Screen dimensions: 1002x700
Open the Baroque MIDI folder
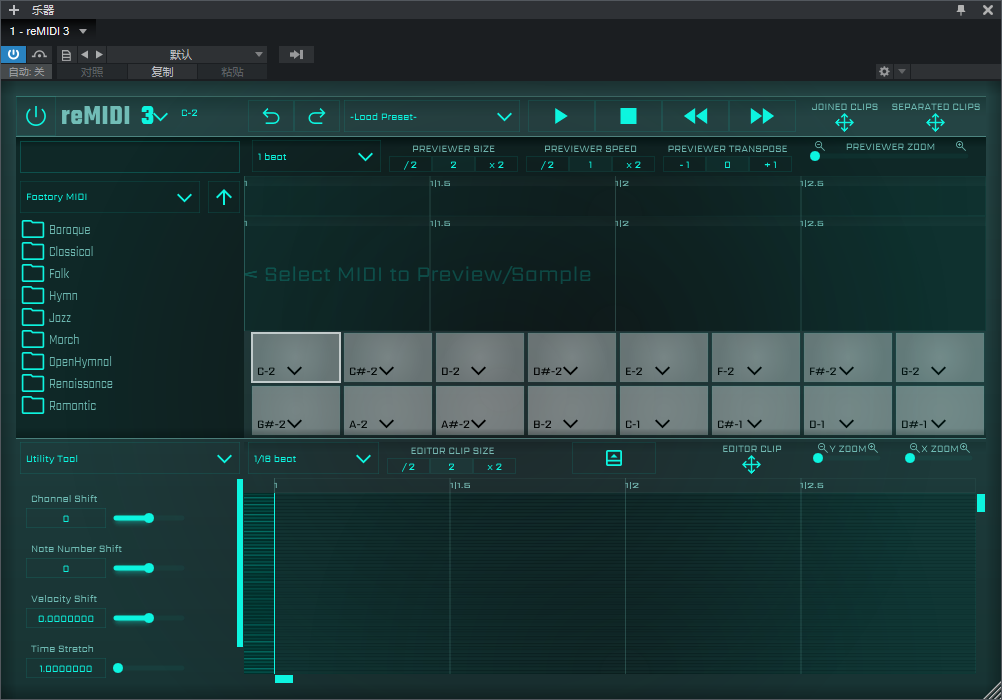pyautogui.click(x=56, y=229)
